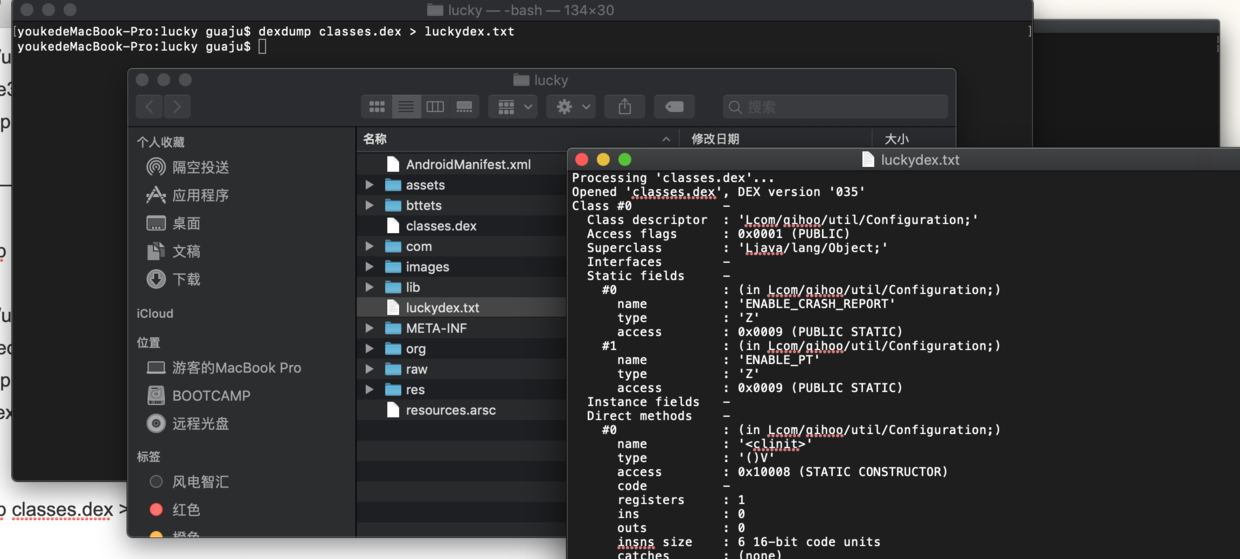The width and height of the screenshot is (1240, 559).
Task: Select the luckydex.txt file row
Action: coord(462,308)
